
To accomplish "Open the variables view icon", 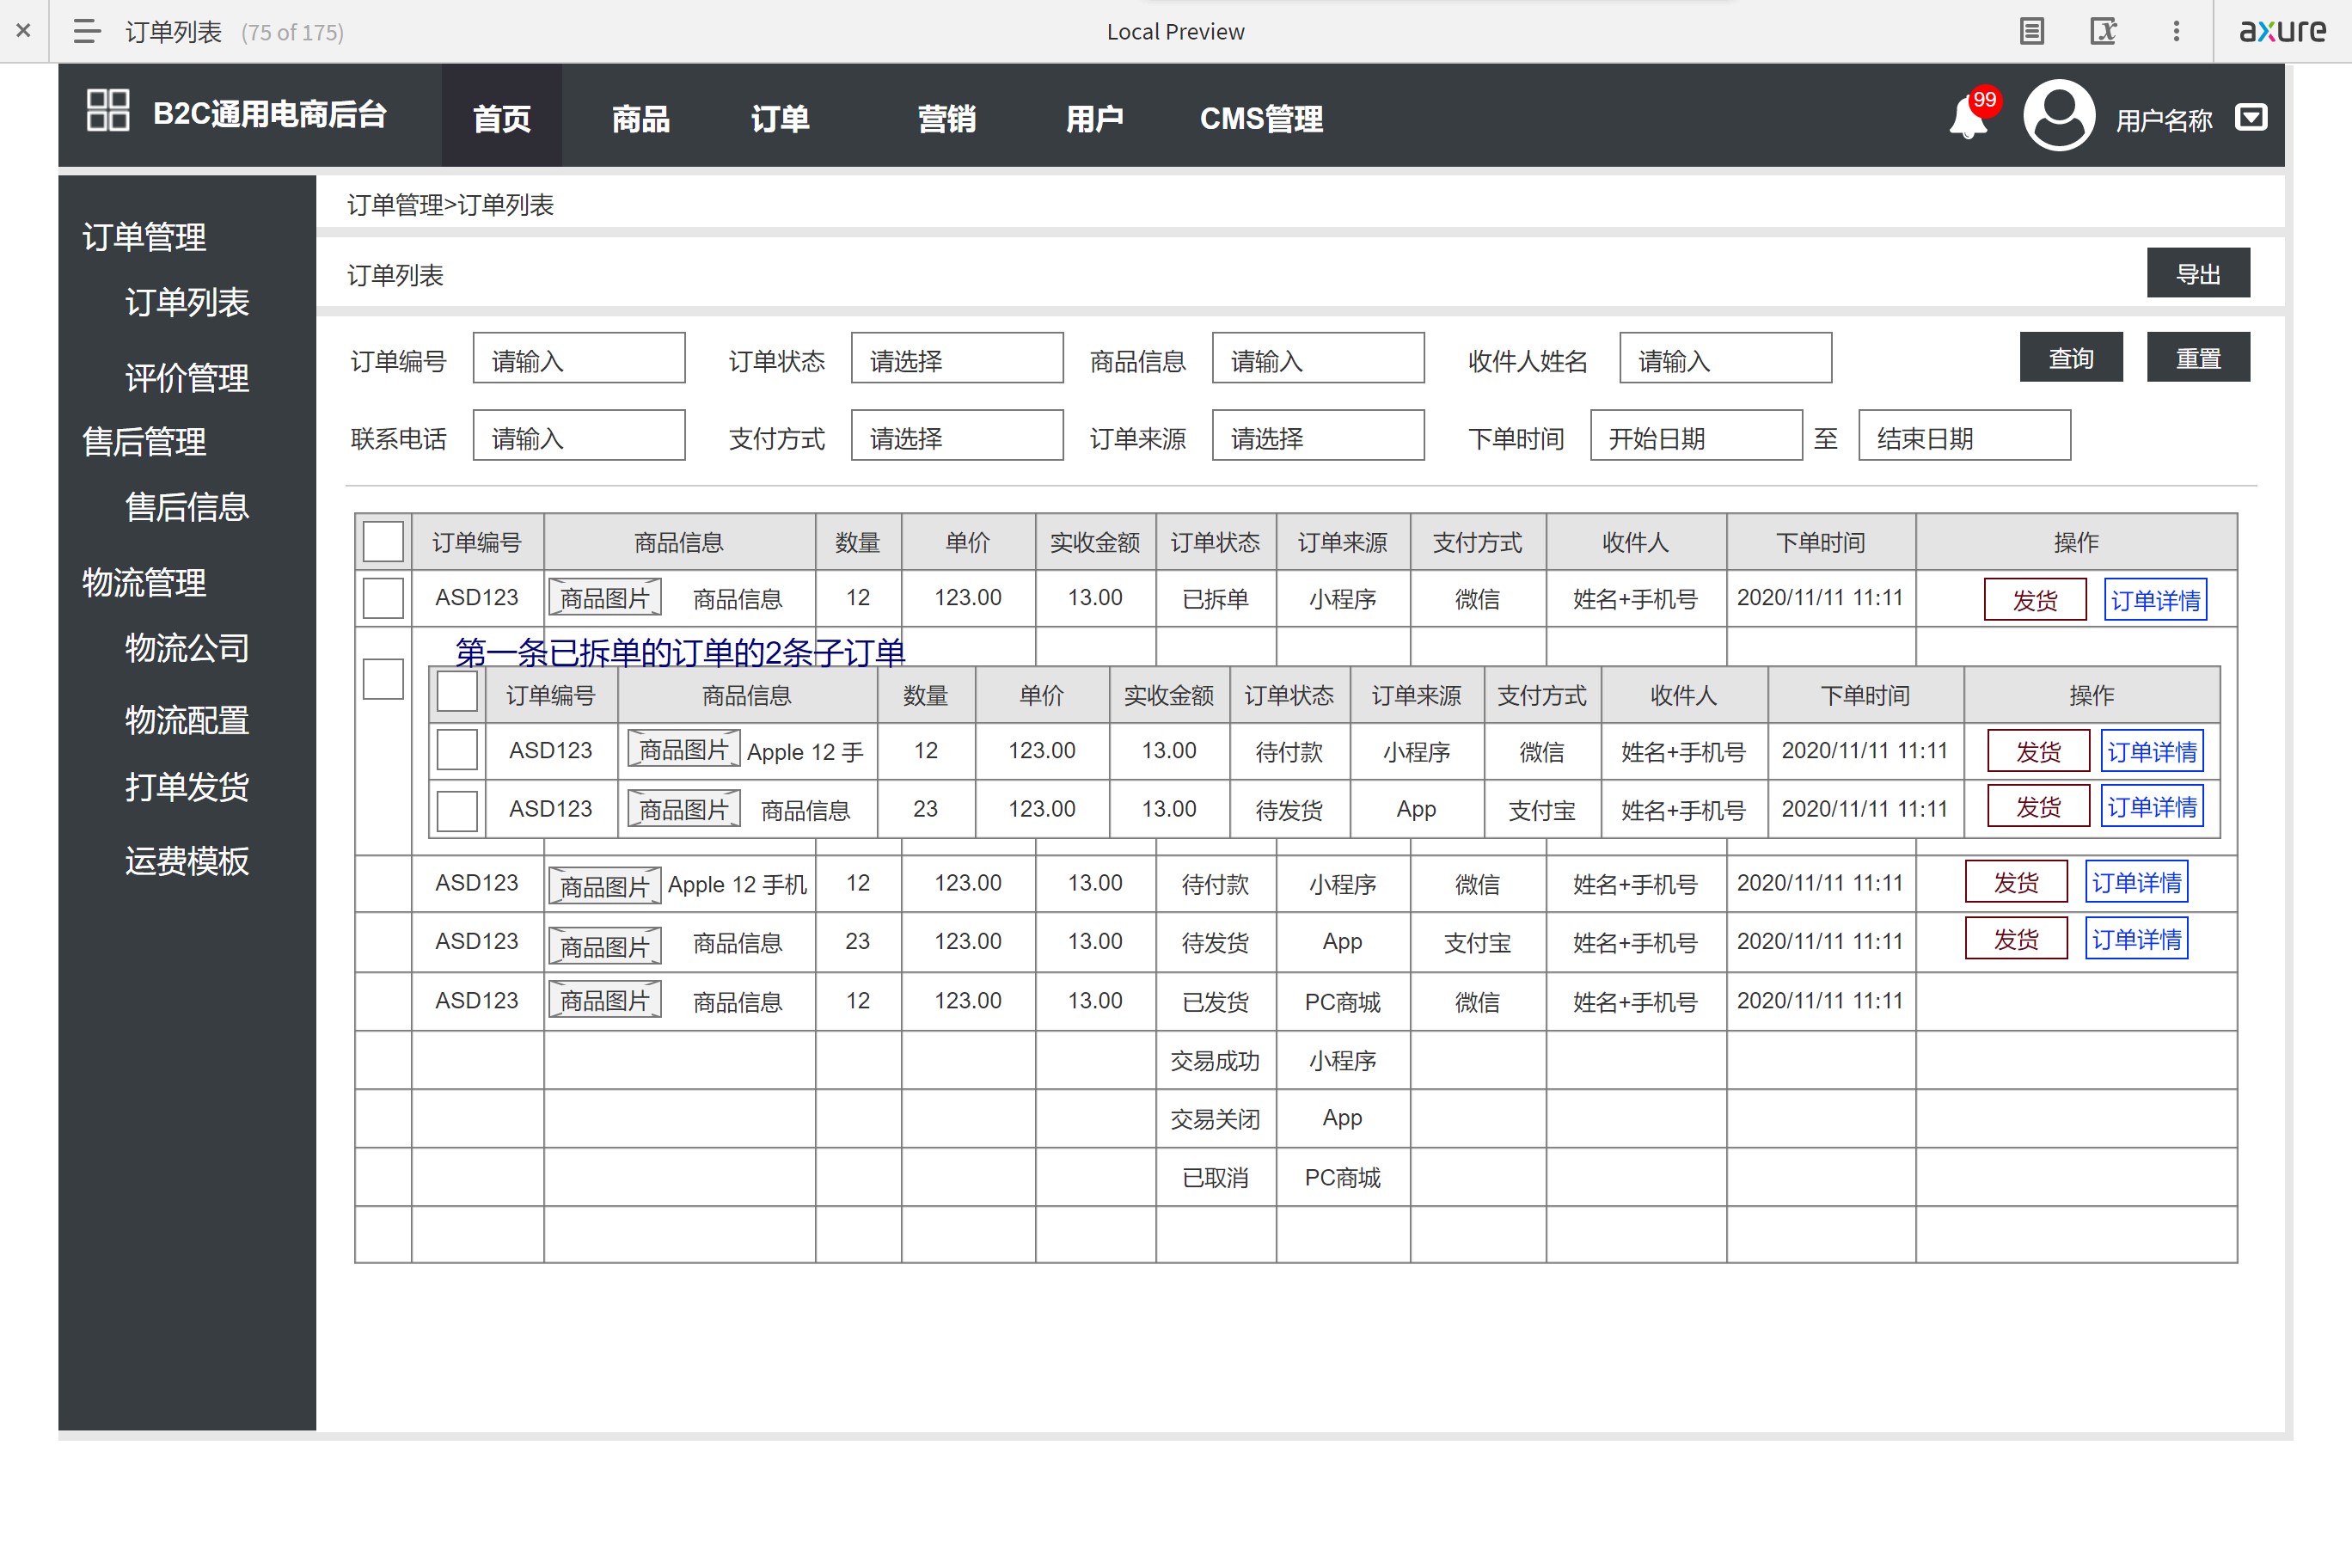I will (x=2103, y=31).
